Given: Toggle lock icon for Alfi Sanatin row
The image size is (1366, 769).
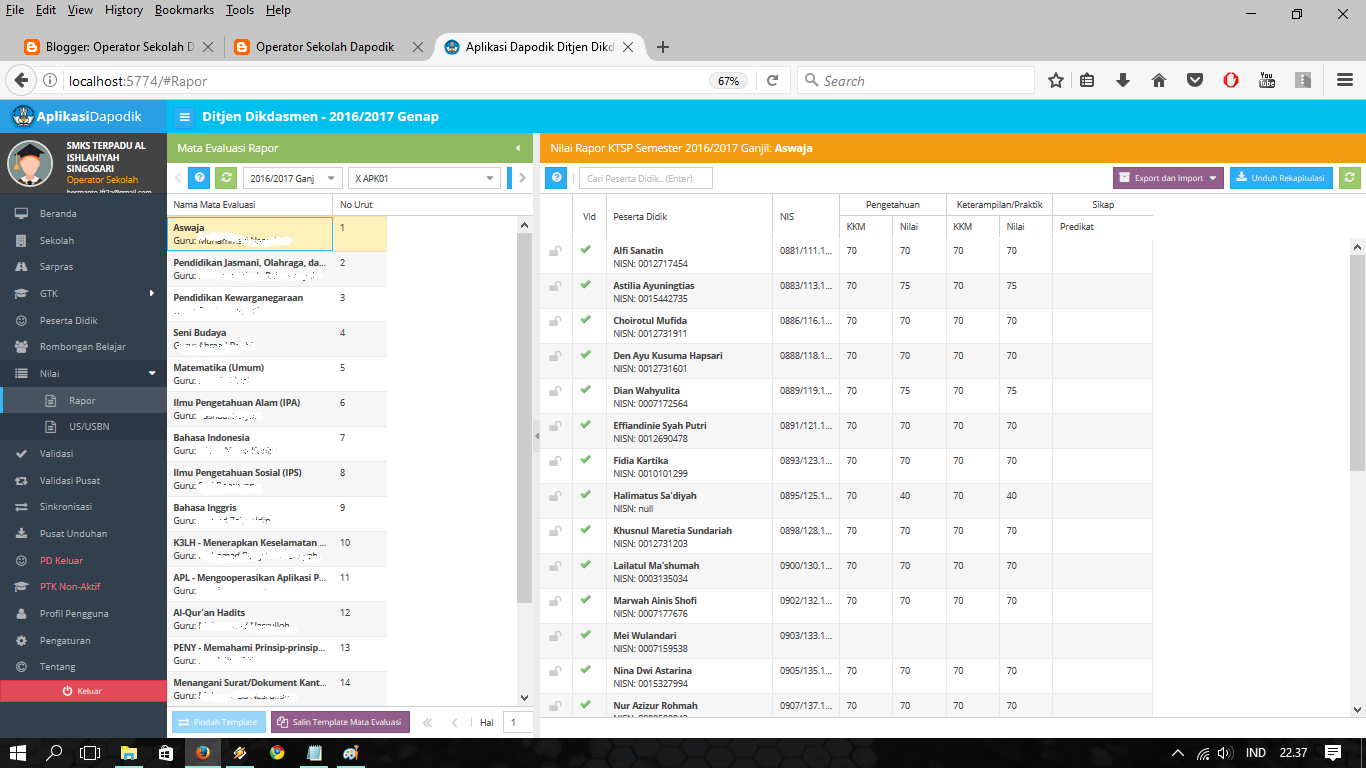Looking at the screenshot, I should click(x=555, y=251).
